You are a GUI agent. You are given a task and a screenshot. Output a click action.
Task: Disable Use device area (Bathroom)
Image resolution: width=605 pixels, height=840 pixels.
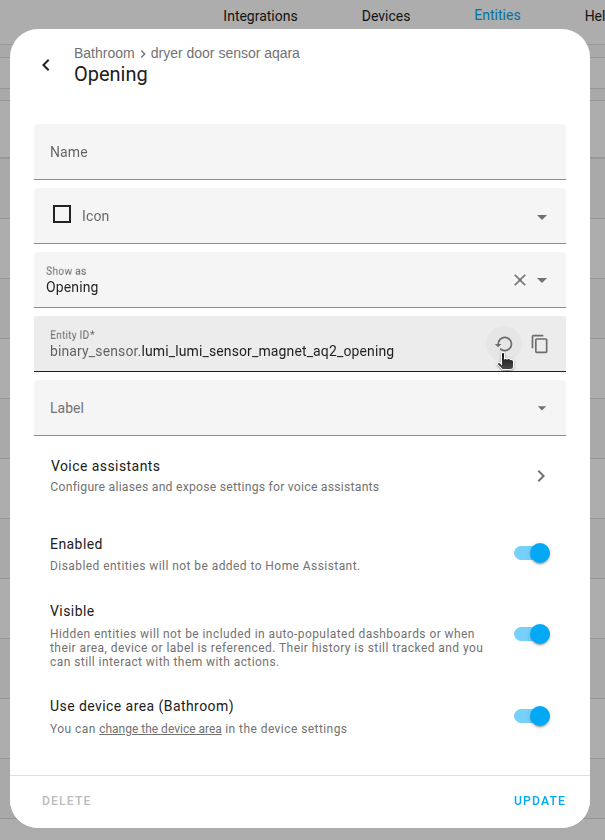click(x=530, y=716)
